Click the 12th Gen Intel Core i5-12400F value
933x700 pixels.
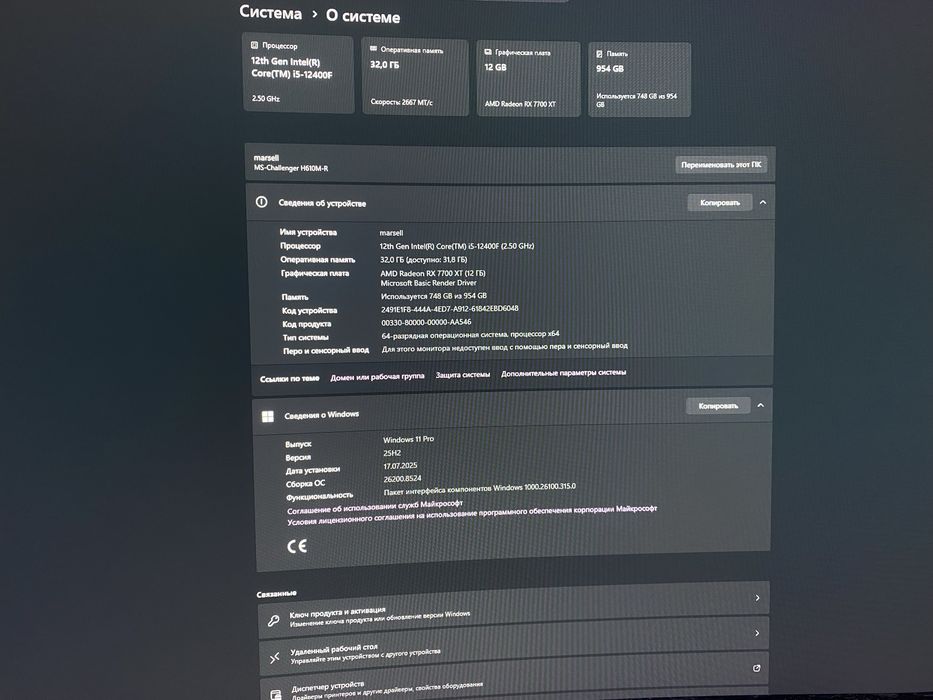point(457,246)
